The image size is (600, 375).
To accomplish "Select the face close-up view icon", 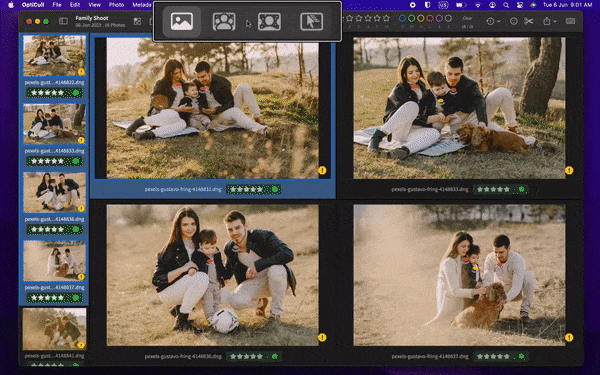I will (x=269, y=21).
